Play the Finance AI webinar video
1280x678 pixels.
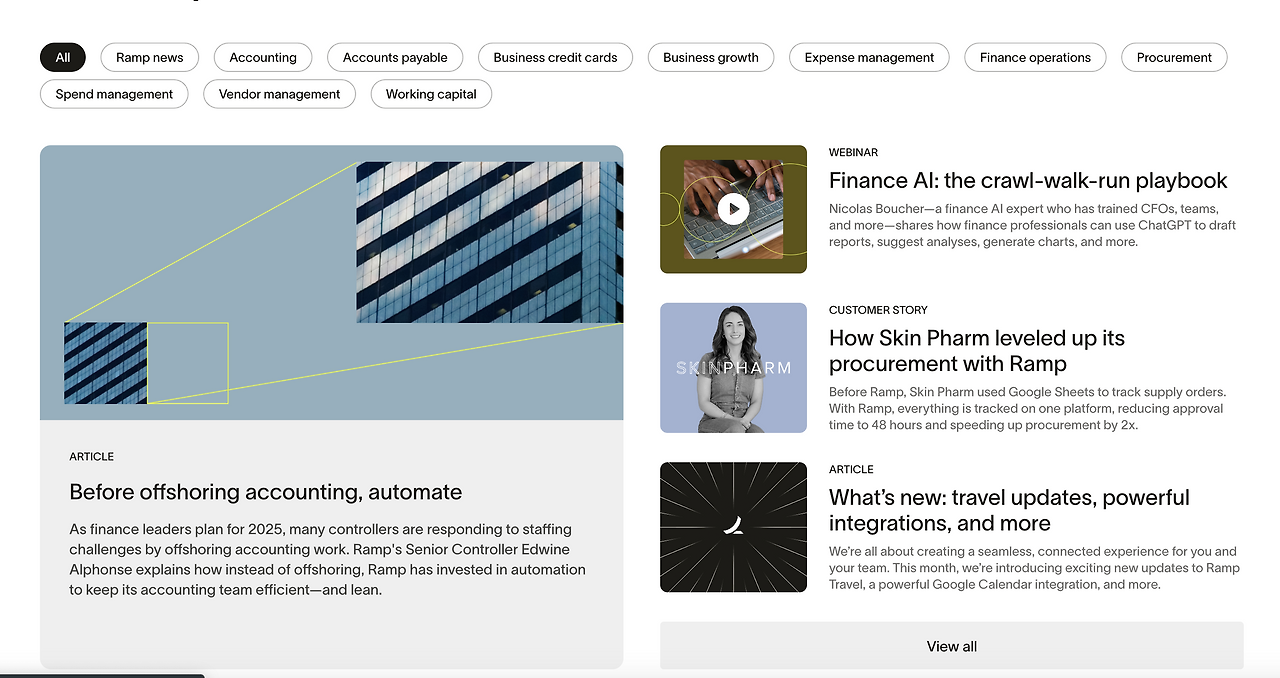pos(733,209)
